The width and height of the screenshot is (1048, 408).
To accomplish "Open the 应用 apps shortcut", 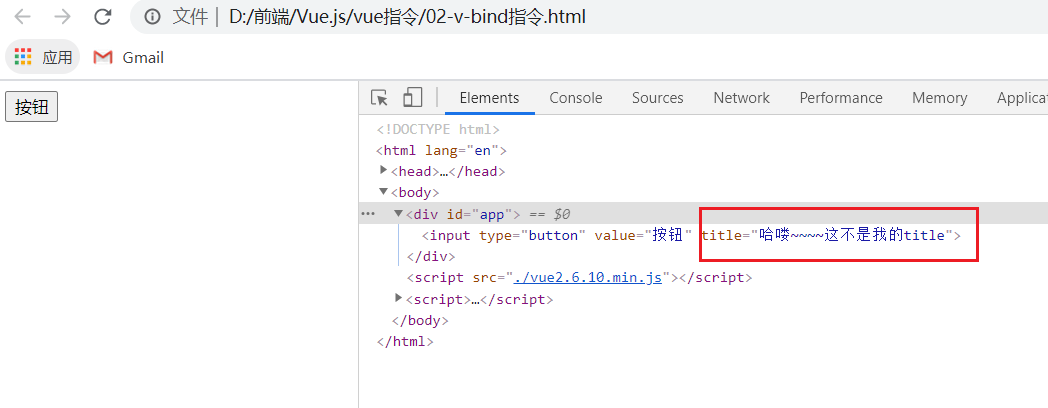I will point(43,58).
